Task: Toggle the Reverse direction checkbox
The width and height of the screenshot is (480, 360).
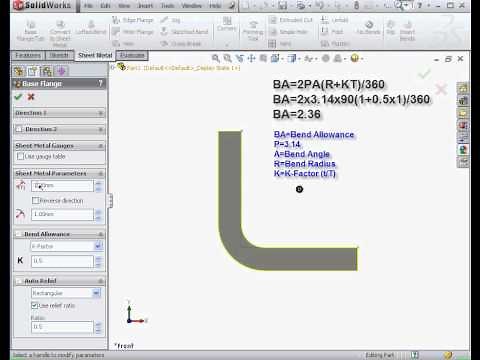Action: pyautogui.click(x=35, y=200)
